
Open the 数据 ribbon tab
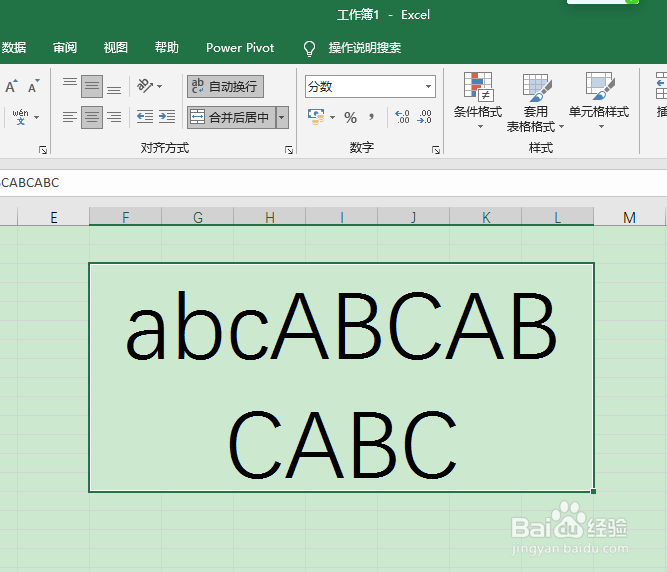(14, 47)
